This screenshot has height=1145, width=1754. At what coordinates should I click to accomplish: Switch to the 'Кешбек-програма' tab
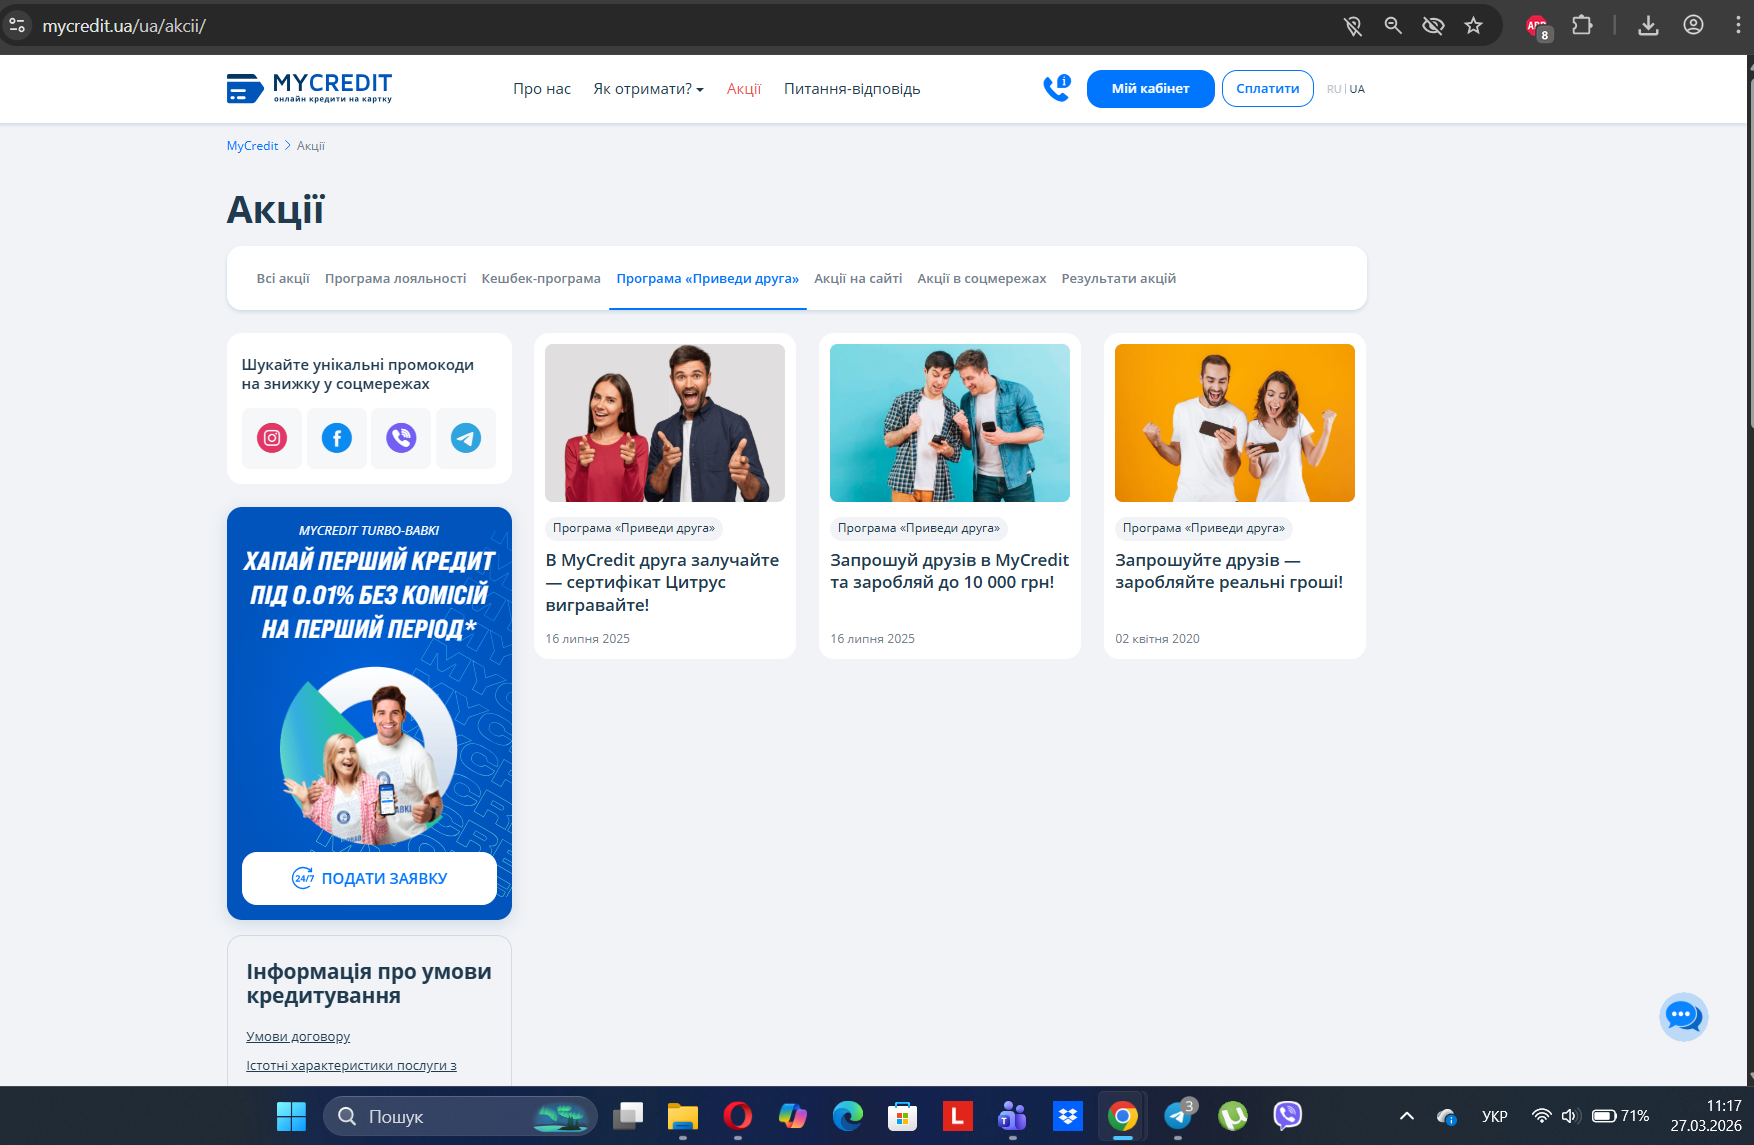tap(541, 278)
